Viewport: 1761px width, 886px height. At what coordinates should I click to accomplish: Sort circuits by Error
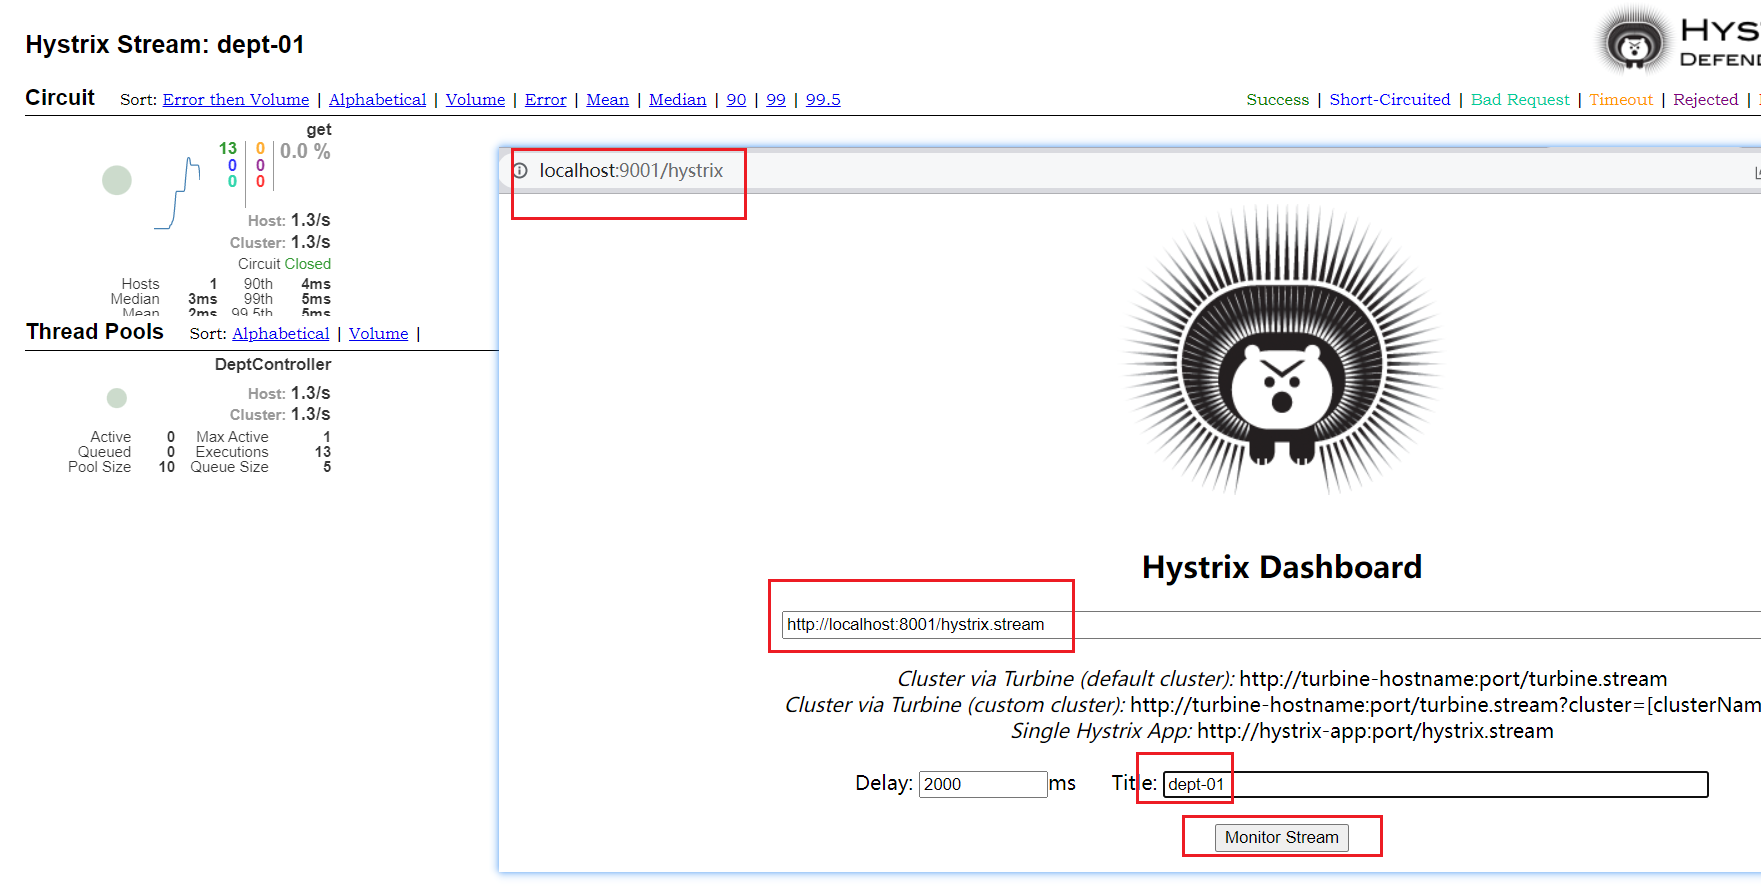tap(546, 100)
